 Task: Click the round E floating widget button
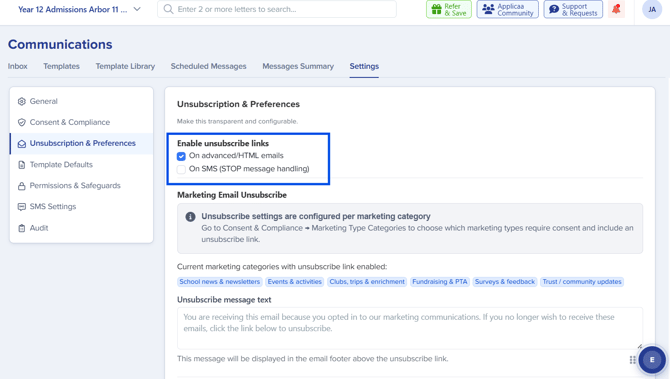[x=652, y=360]
